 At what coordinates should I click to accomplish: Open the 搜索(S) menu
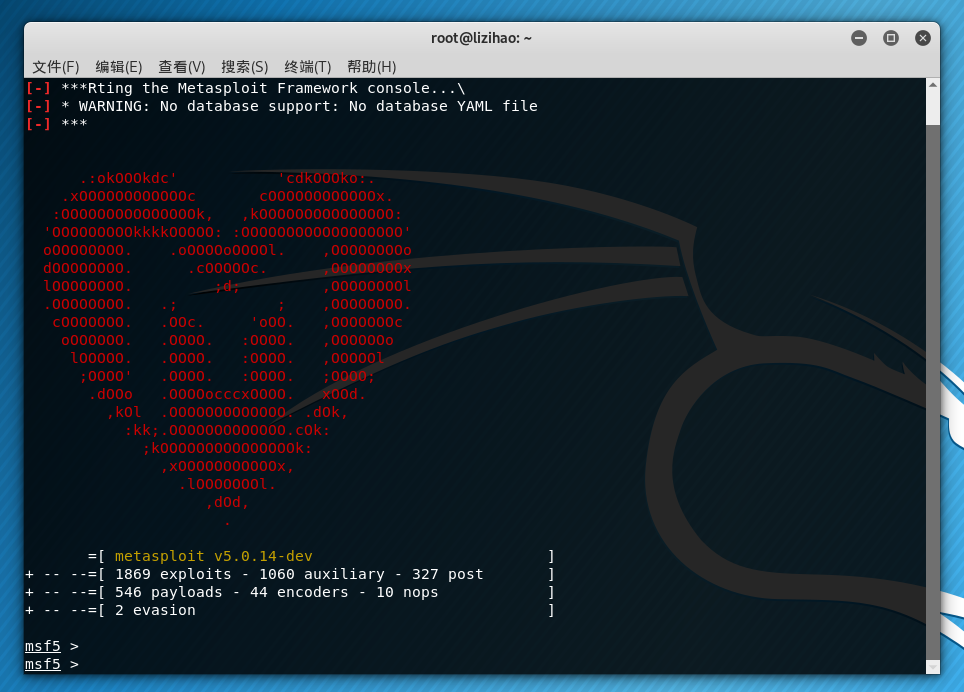pos(244,66)
